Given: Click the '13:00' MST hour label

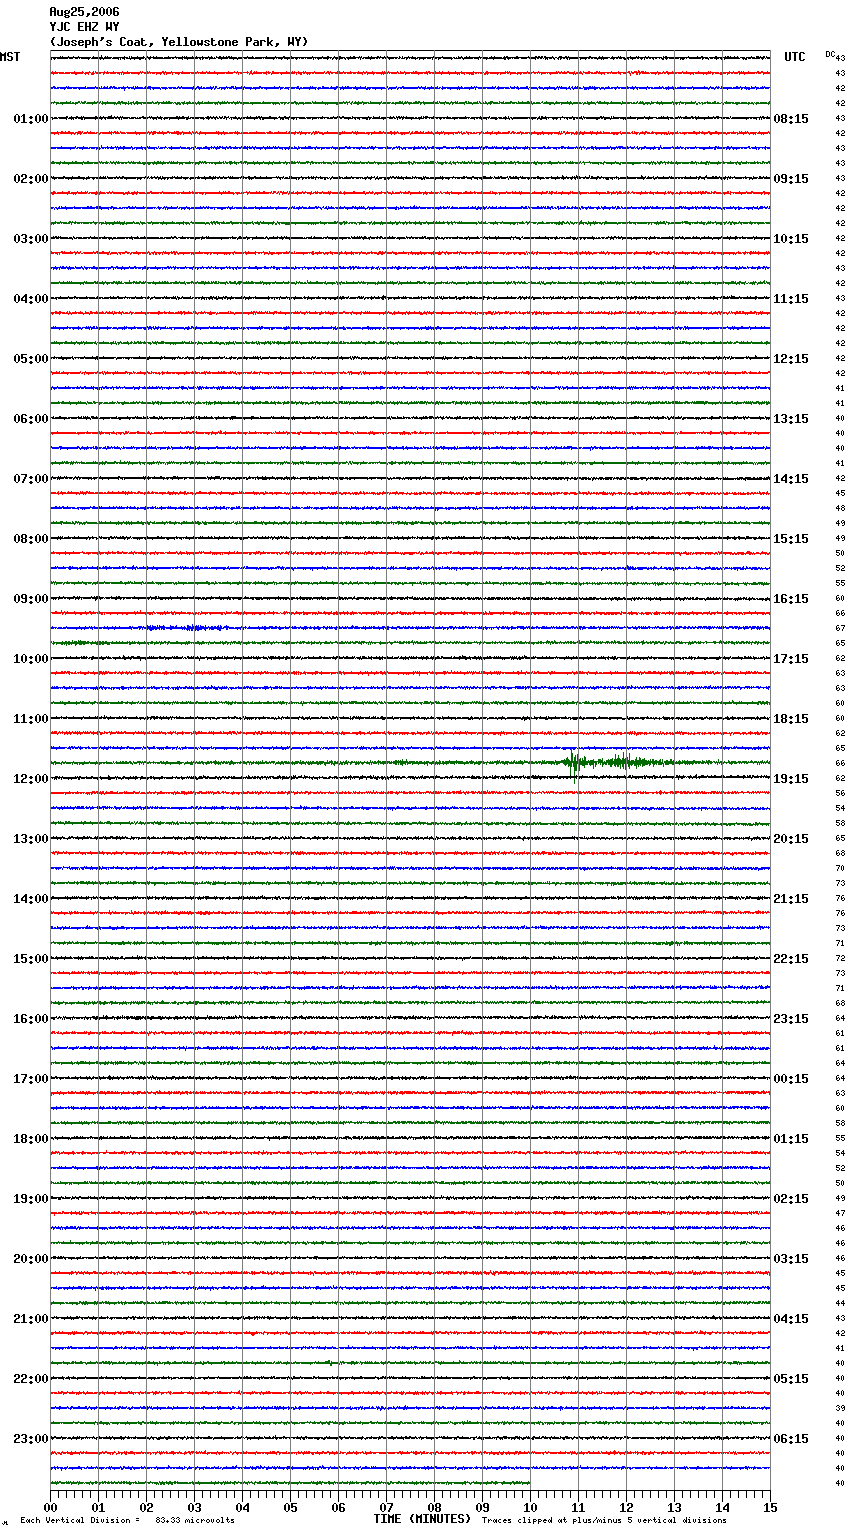Looking at the screenshot, I should 31,839.
